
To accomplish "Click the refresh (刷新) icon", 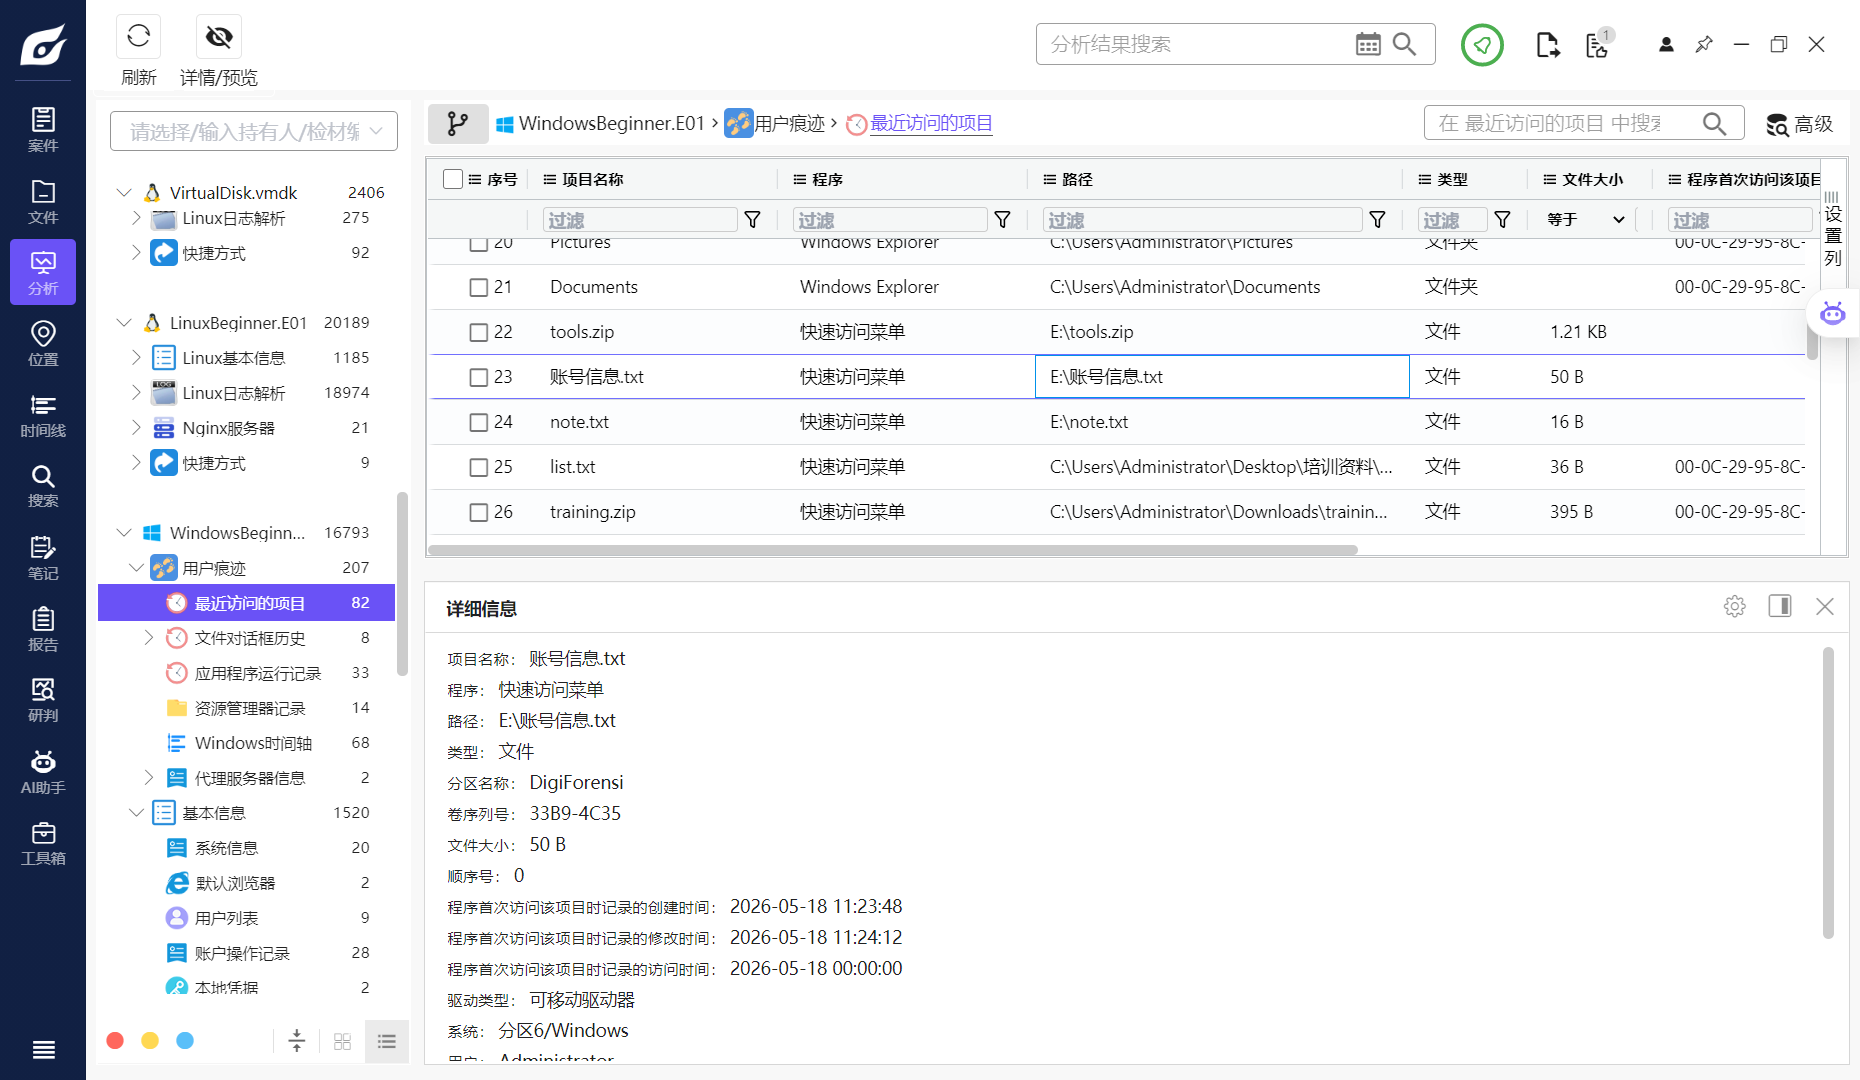I will (138, 37).
